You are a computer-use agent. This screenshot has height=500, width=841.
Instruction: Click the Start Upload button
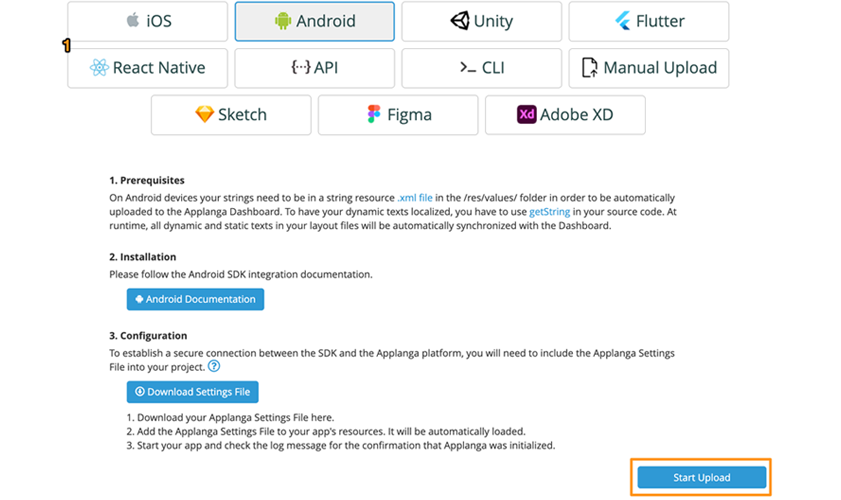click(x=702, y=477)
